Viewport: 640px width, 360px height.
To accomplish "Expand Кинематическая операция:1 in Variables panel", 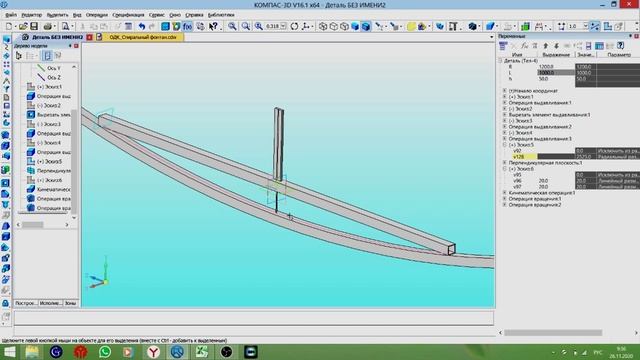I will click(x=505, y=193).
